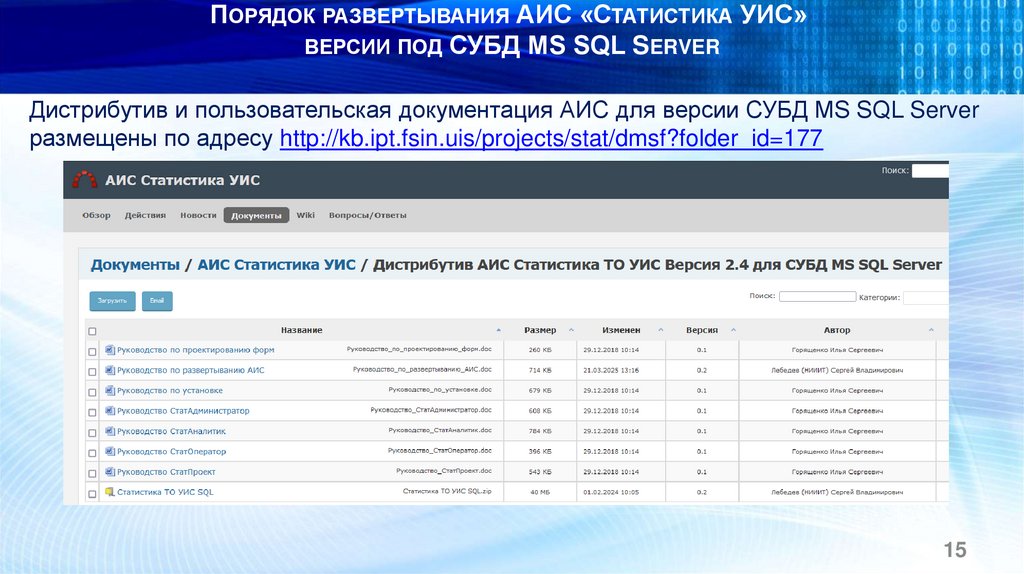Open the Действия tab
The image size is (1024, 574).
(x=145, y=215)
